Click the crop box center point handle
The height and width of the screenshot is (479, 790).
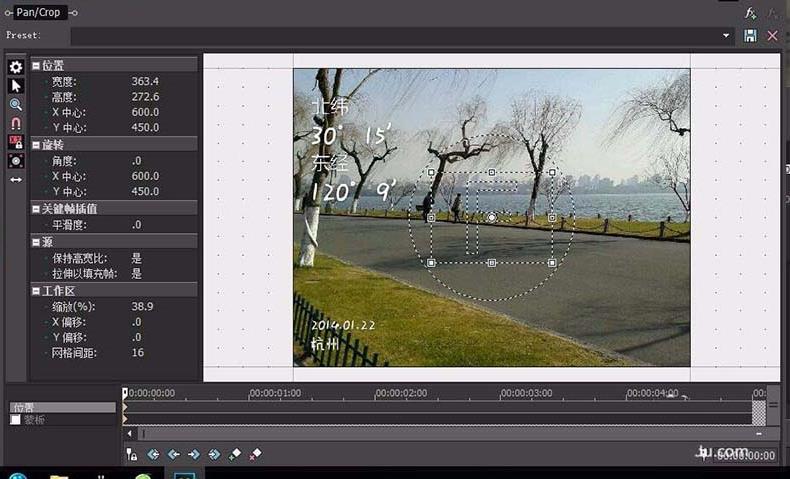tap(492, 218)
